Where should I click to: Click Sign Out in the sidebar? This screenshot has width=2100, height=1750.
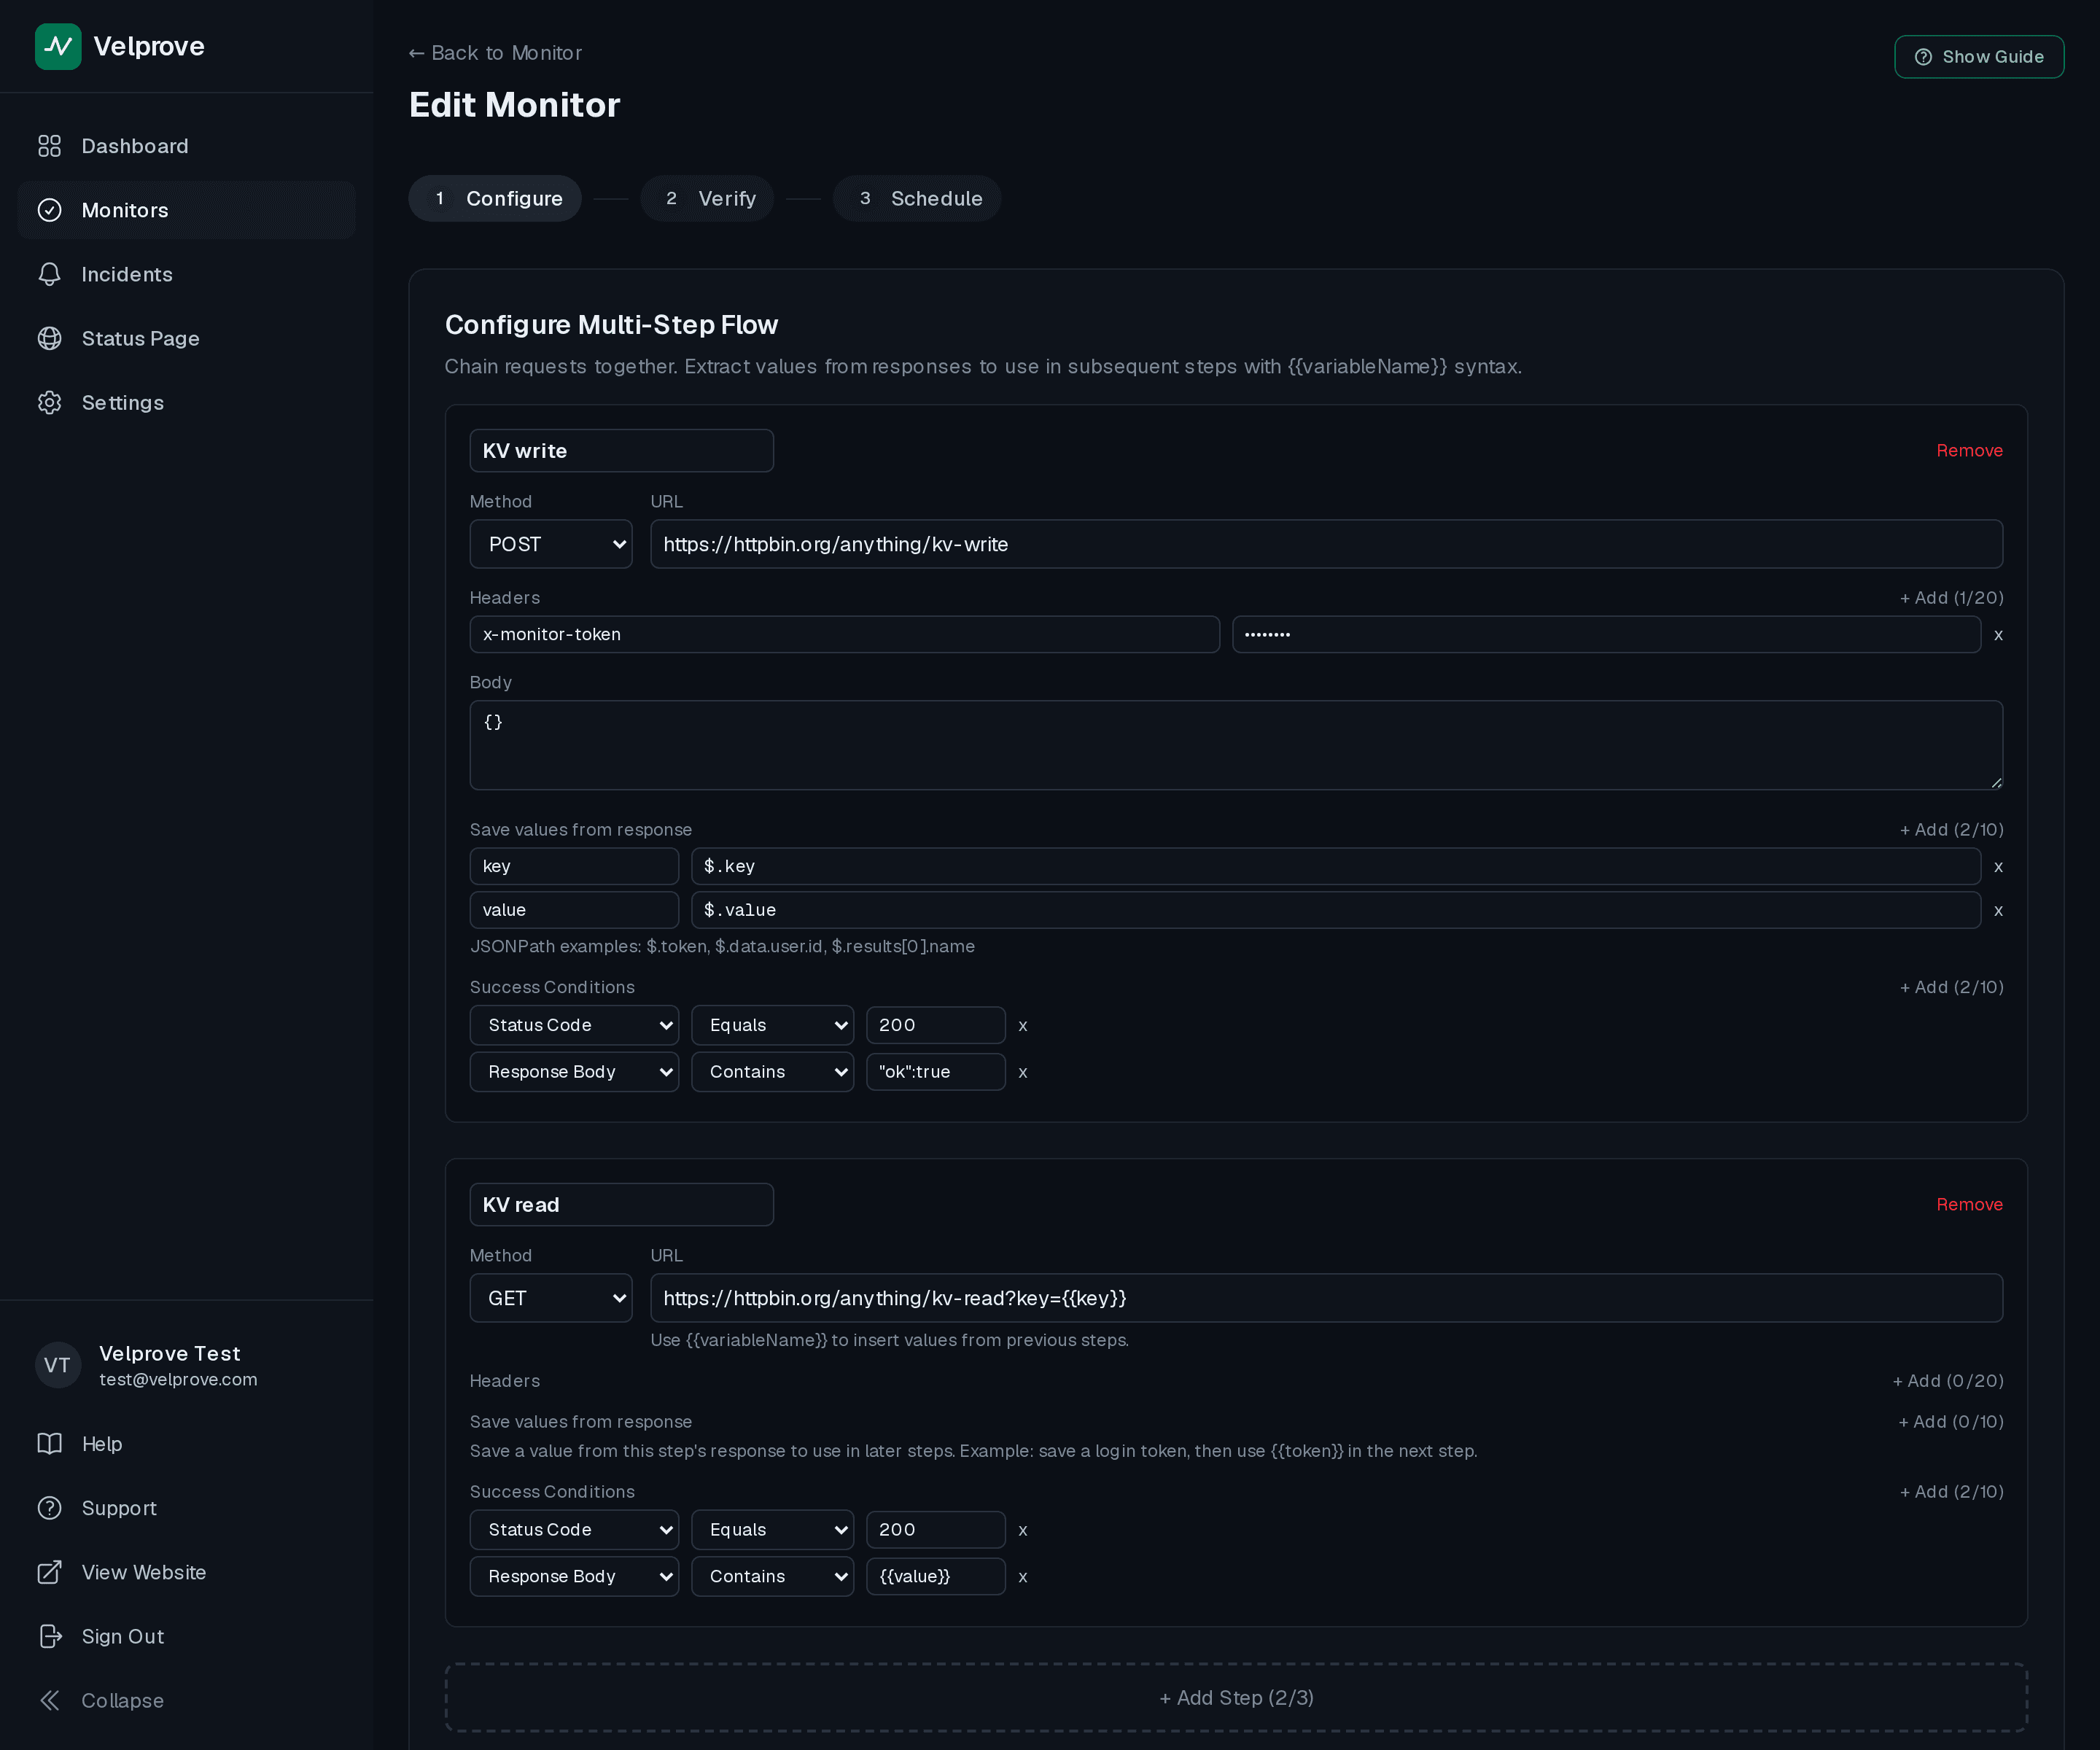click(x=186, y=1636)
